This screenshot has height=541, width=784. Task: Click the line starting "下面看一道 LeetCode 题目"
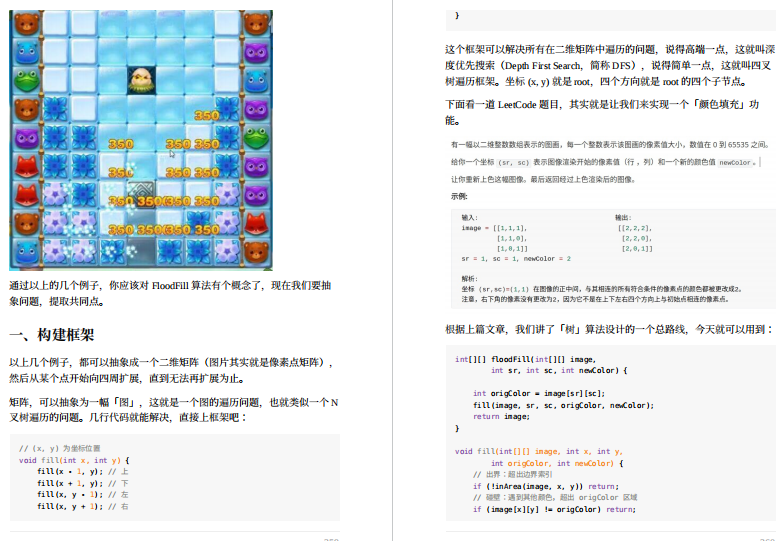coord(602,104)
